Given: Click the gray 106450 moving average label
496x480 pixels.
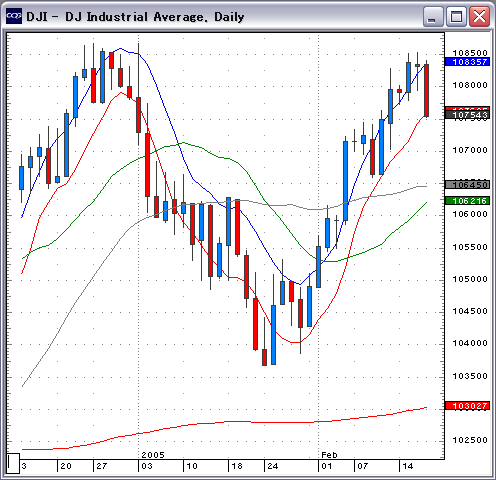Looking at the screenshot, I should (468, 185).
